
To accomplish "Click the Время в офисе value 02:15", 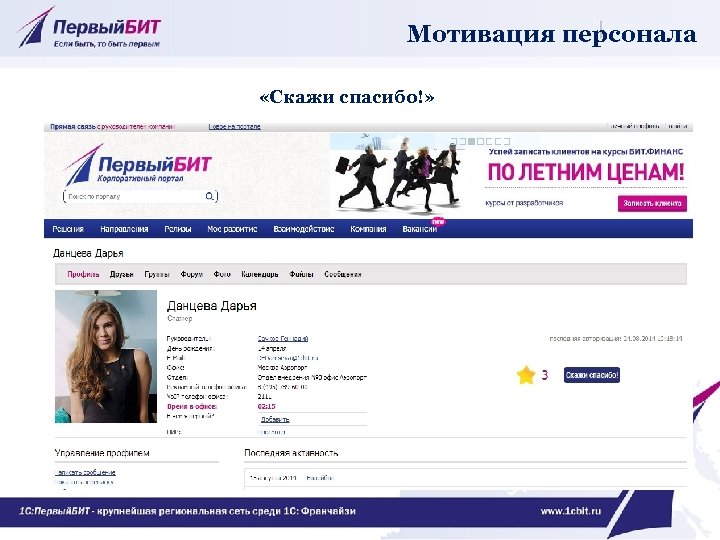I will click(266, 406).
